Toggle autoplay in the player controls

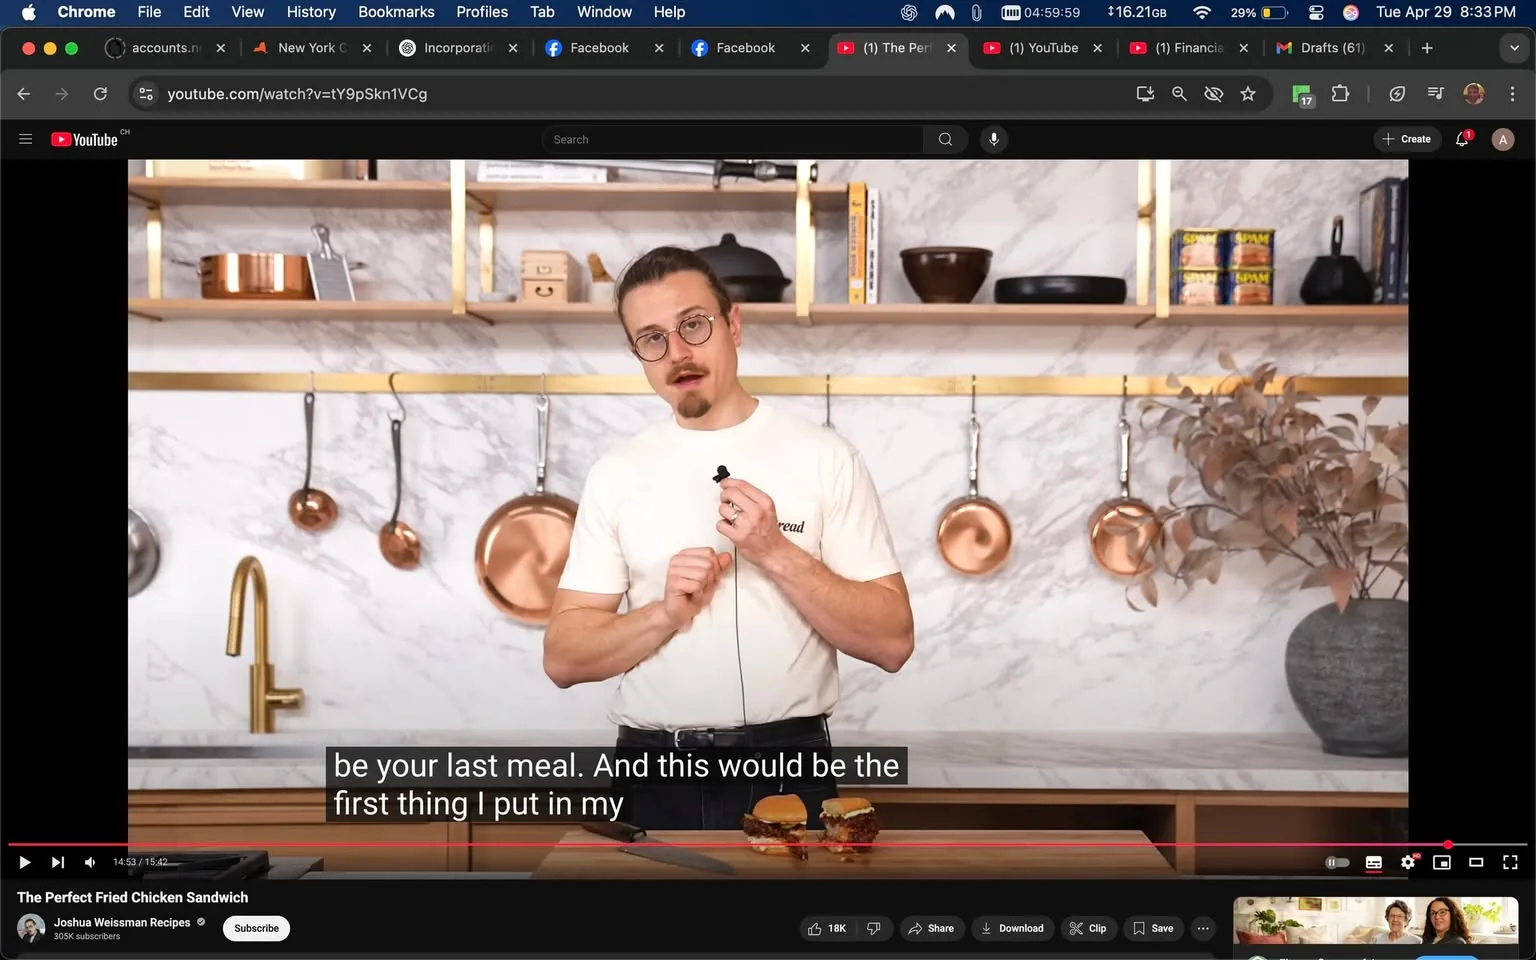coord(1337,862)
